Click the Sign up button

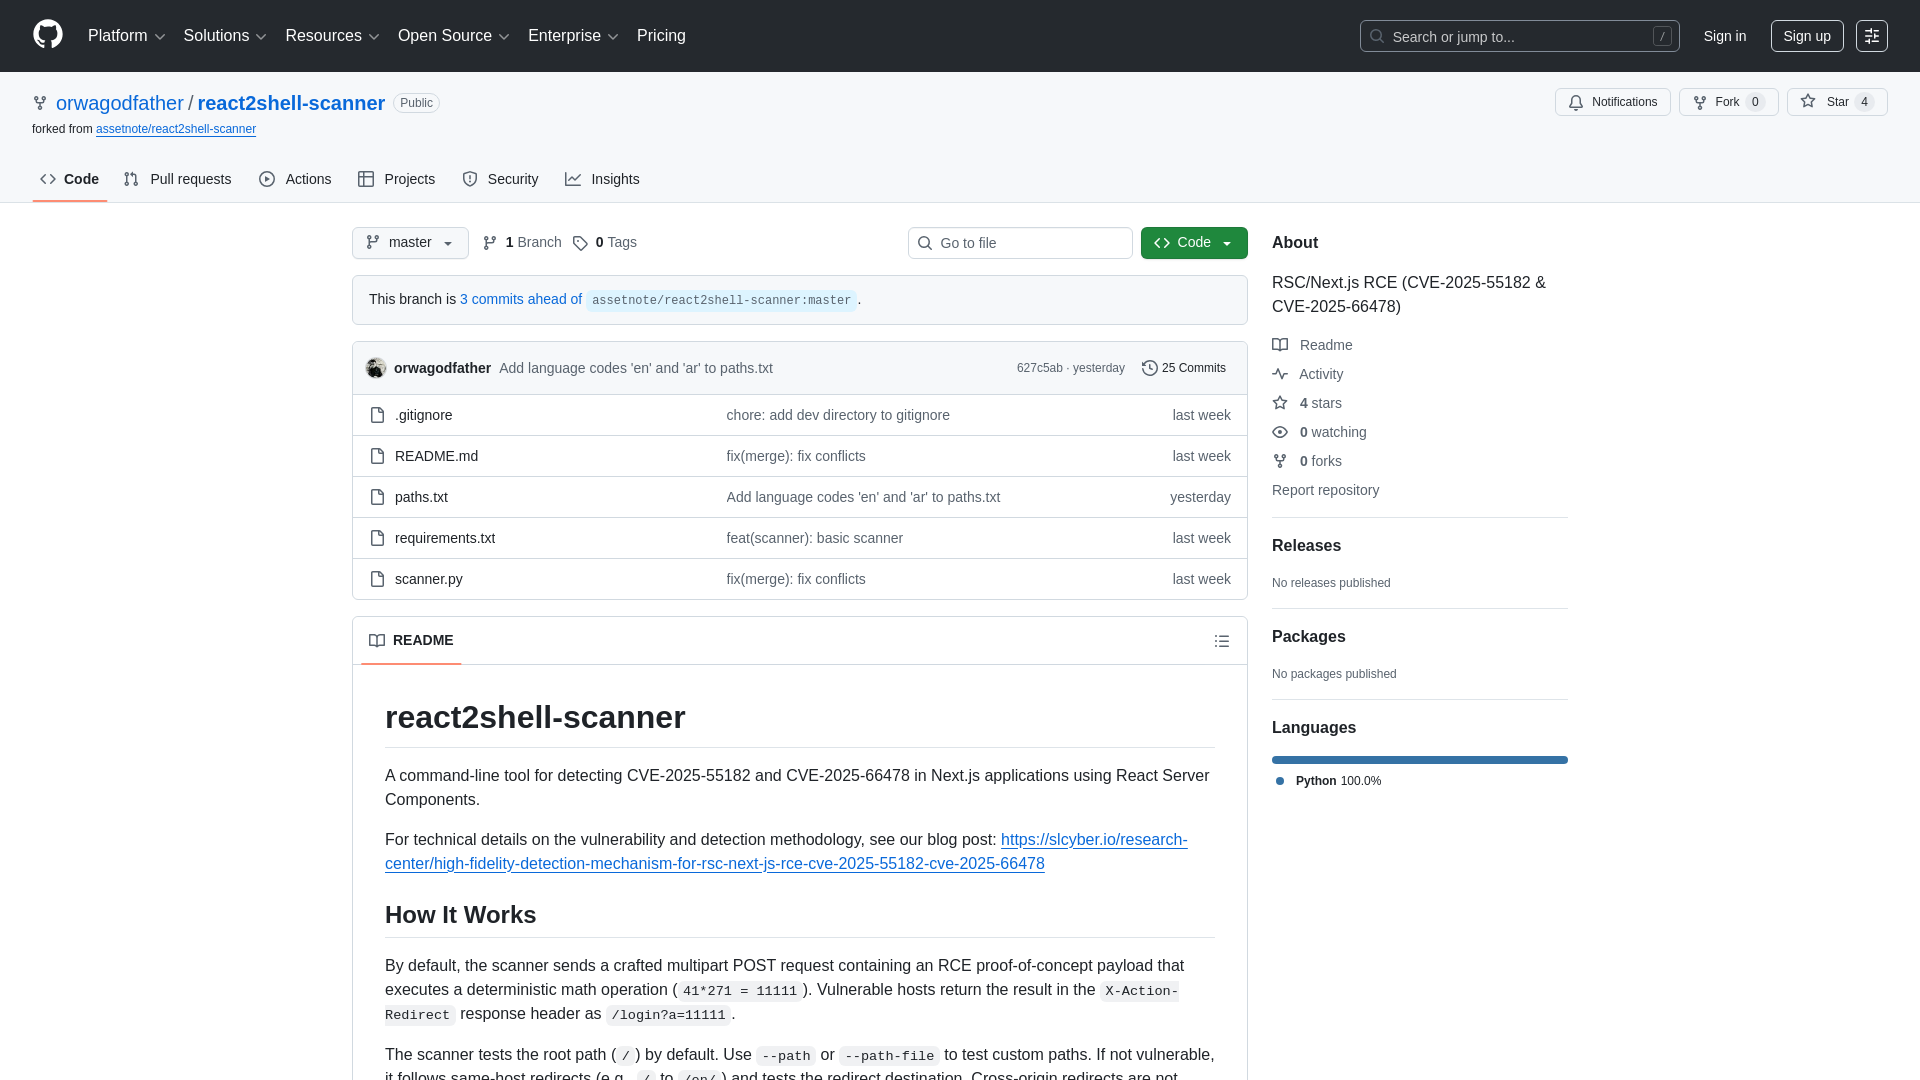click(1807, 36)
